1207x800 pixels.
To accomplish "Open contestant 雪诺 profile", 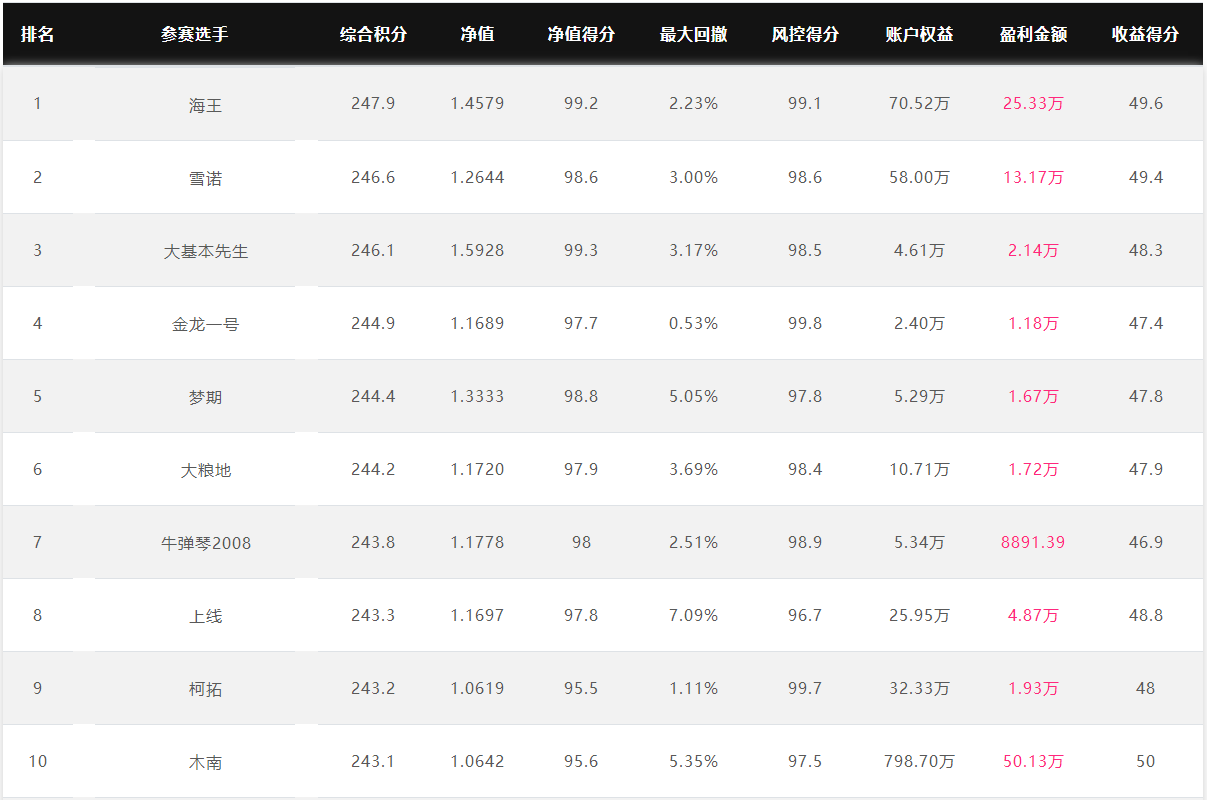I will pos(205,178).
